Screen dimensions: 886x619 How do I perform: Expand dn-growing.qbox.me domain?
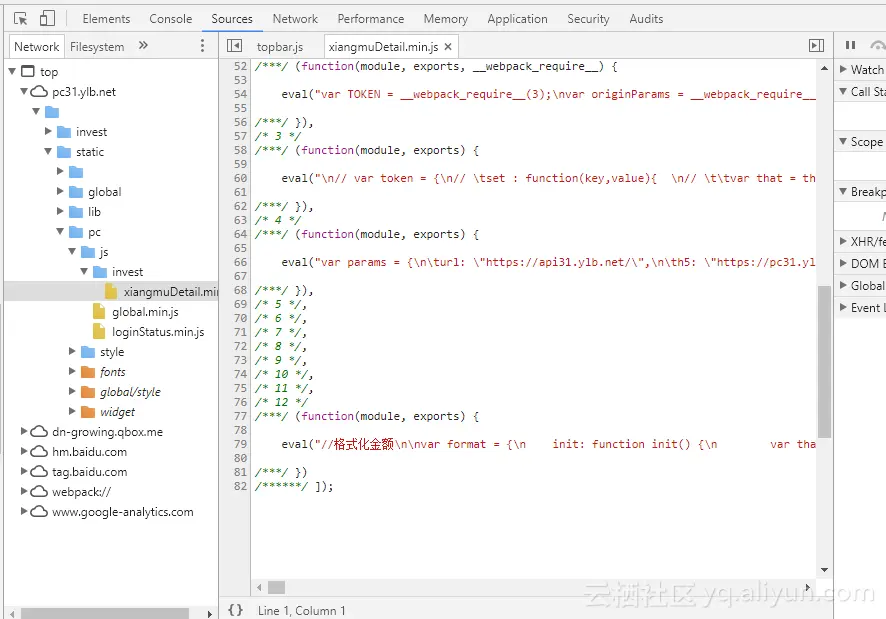(x=24, y=431)
